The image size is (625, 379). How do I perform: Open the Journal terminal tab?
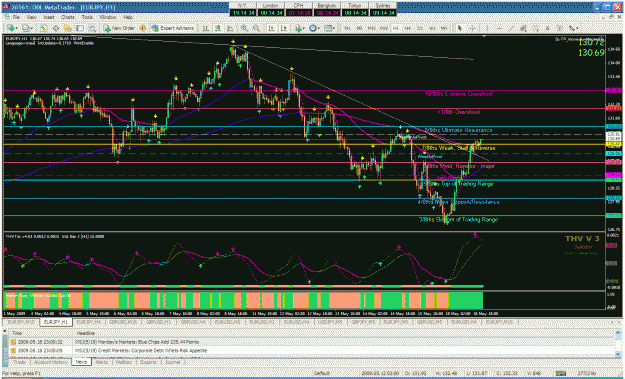[x=172, y=362]
